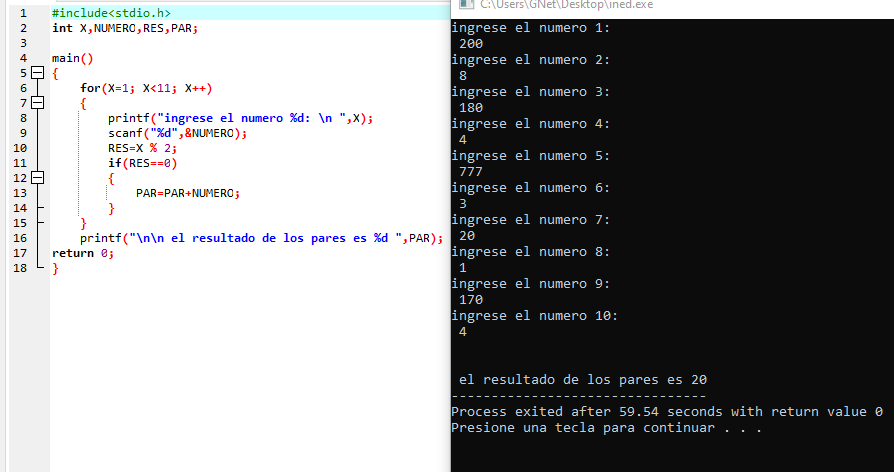The height and width of the screenshot is (472, 894).
Task: Click the PAR=PAR+NUMERO; code line
Action: click(x=188, y=193)
